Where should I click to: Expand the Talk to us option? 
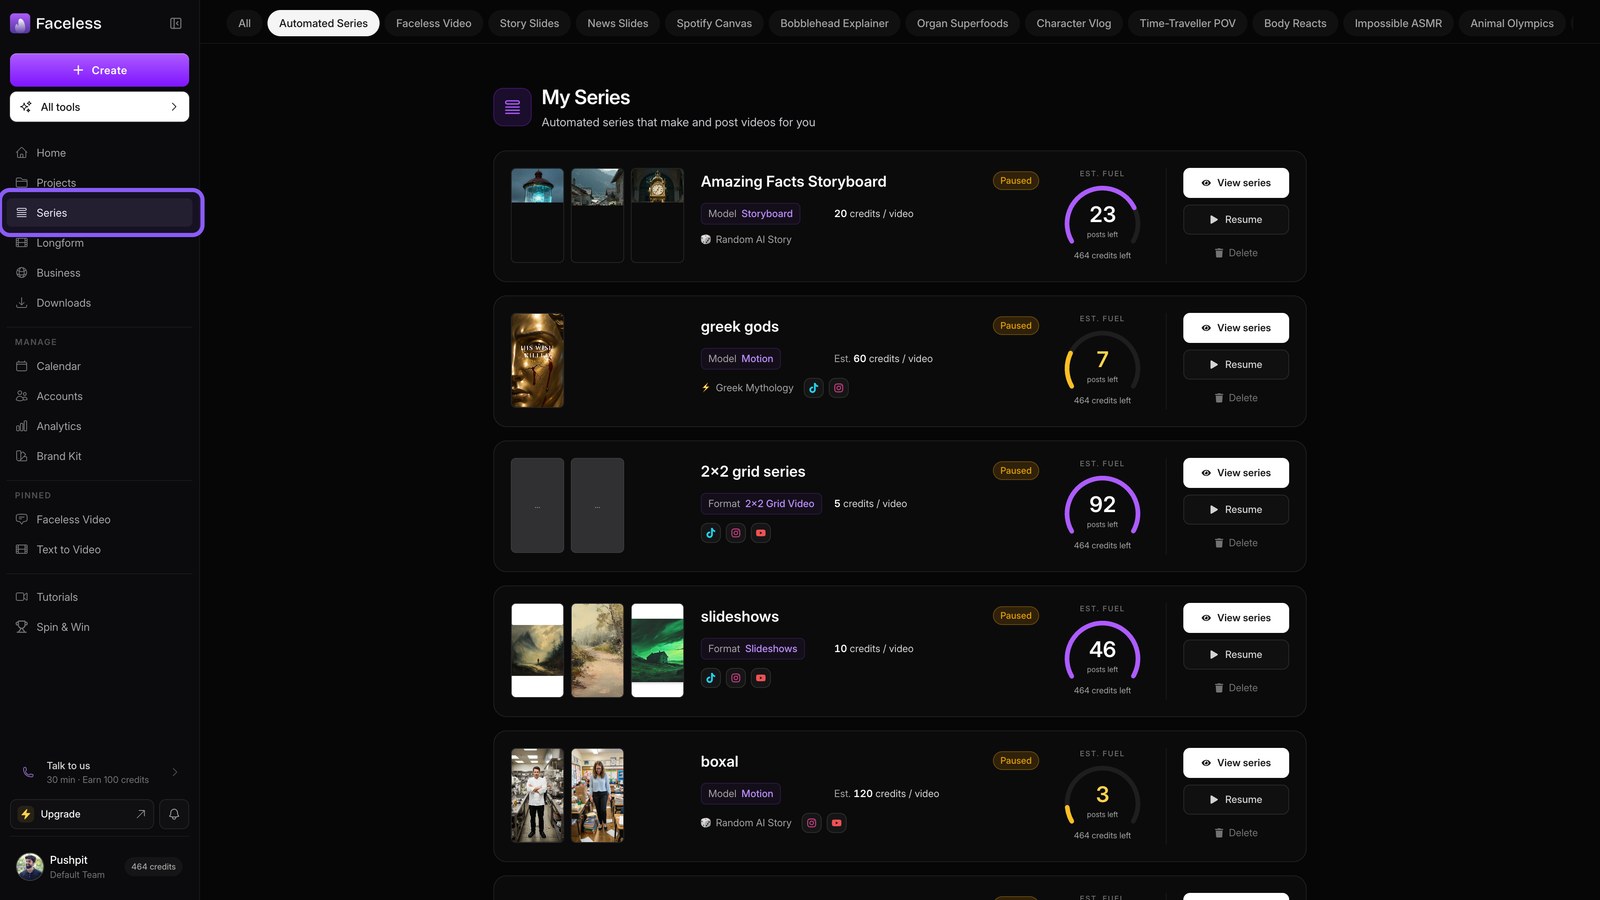(99, 772)
